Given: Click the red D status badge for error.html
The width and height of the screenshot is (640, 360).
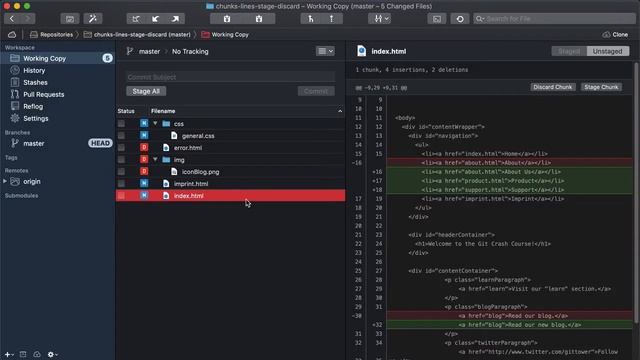Looking at the screenshot, I should (144, 147).
